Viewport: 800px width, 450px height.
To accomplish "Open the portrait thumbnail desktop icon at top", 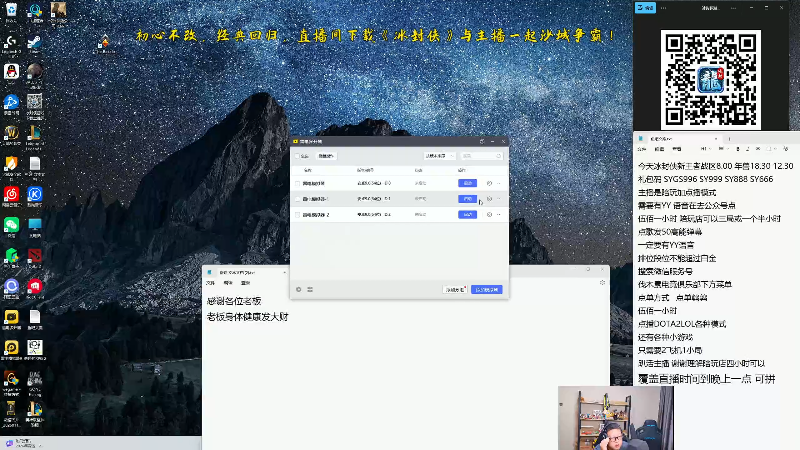I will tap(58, 10).
